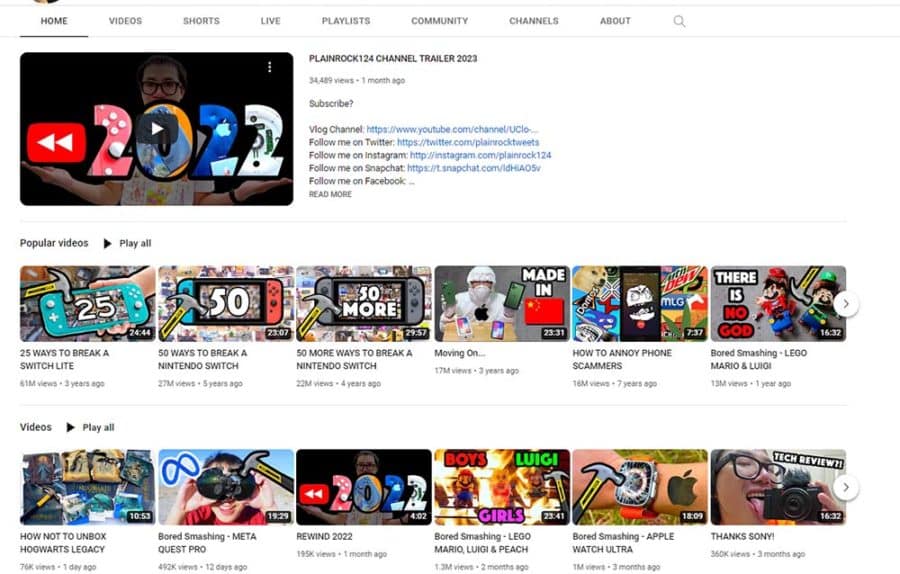Click the Popular videos Play all label
This screenshot has width=900, height=574.
[x=135, y=243]
